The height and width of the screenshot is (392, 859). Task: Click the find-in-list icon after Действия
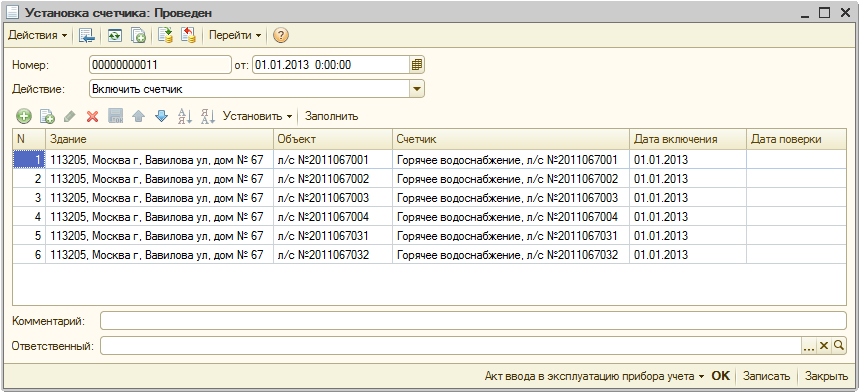pyautogui.click(x=87, y=36)
